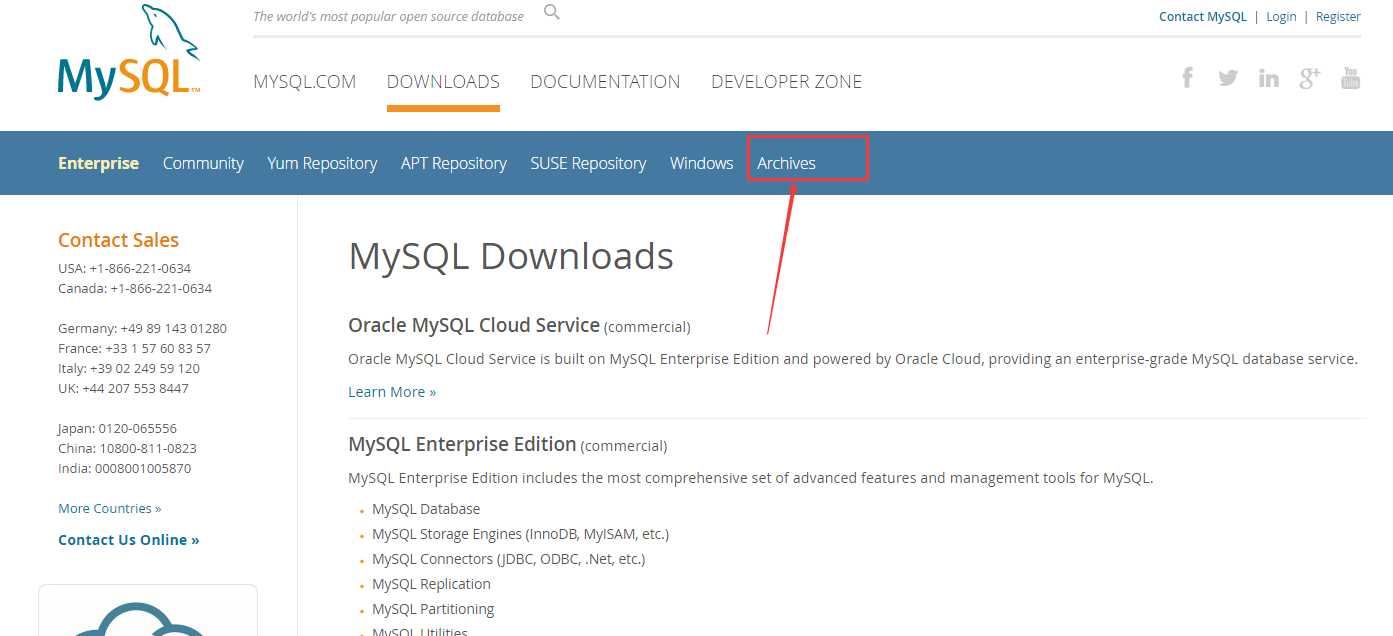Image resolution: width=1393 pixels, height=636 pixels.
Task: Click the Germany phone number line
Action: click(x=142, y=328)
